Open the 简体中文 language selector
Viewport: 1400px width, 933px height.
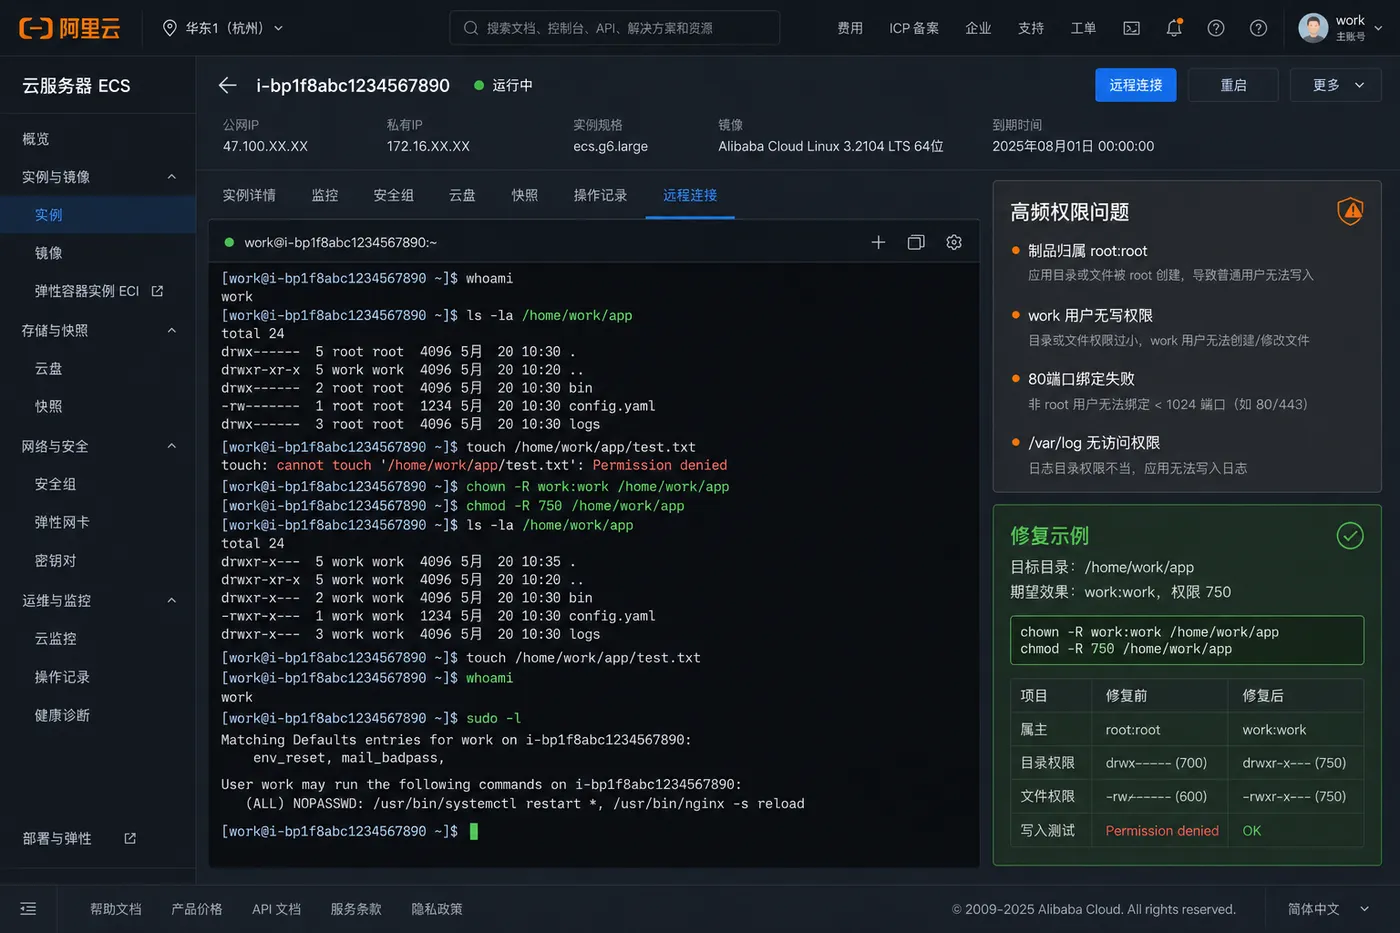(x=1328, y=909)
